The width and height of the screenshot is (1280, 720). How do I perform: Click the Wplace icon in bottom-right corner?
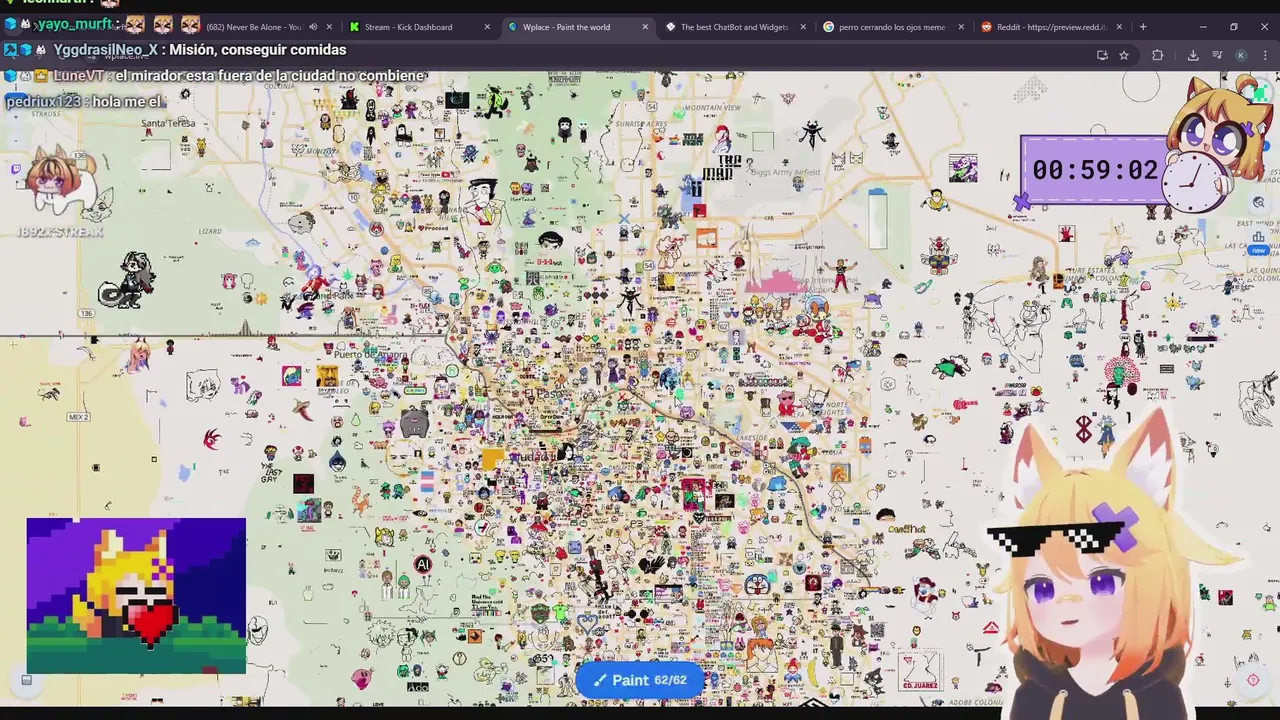(1253, 680)
